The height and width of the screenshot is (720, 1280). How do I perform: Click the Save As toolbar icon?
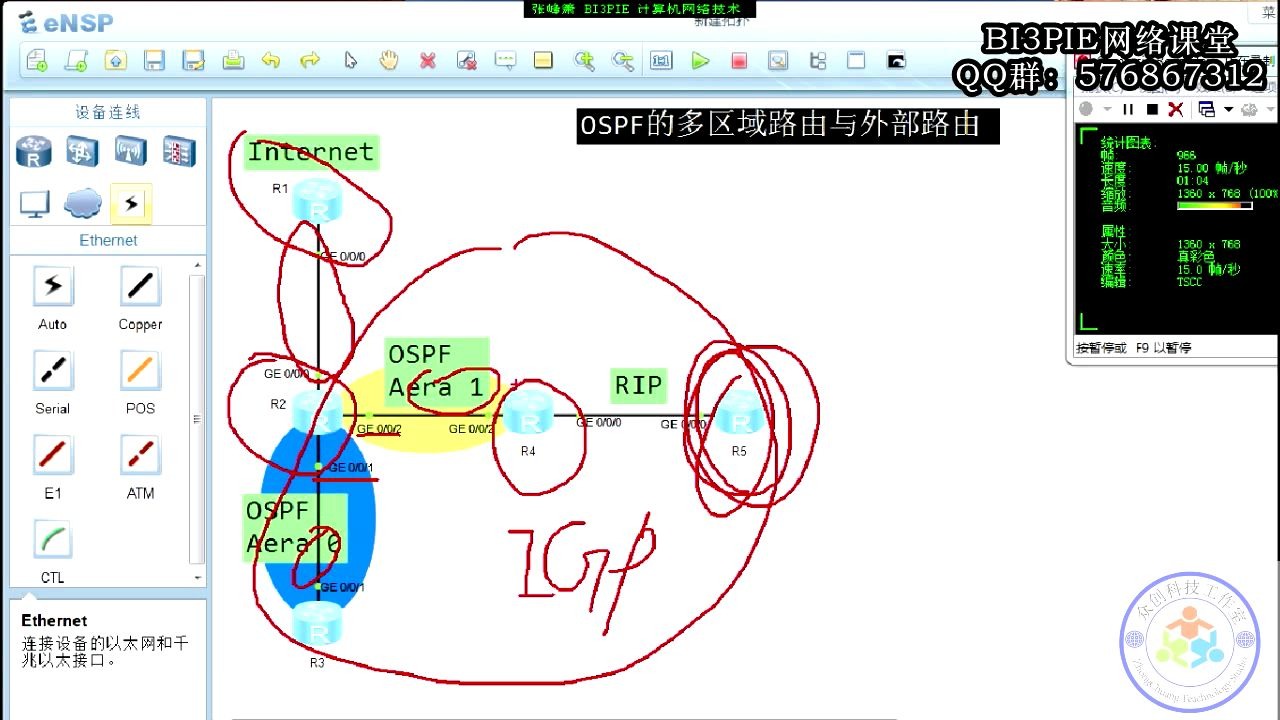point(193,61)
